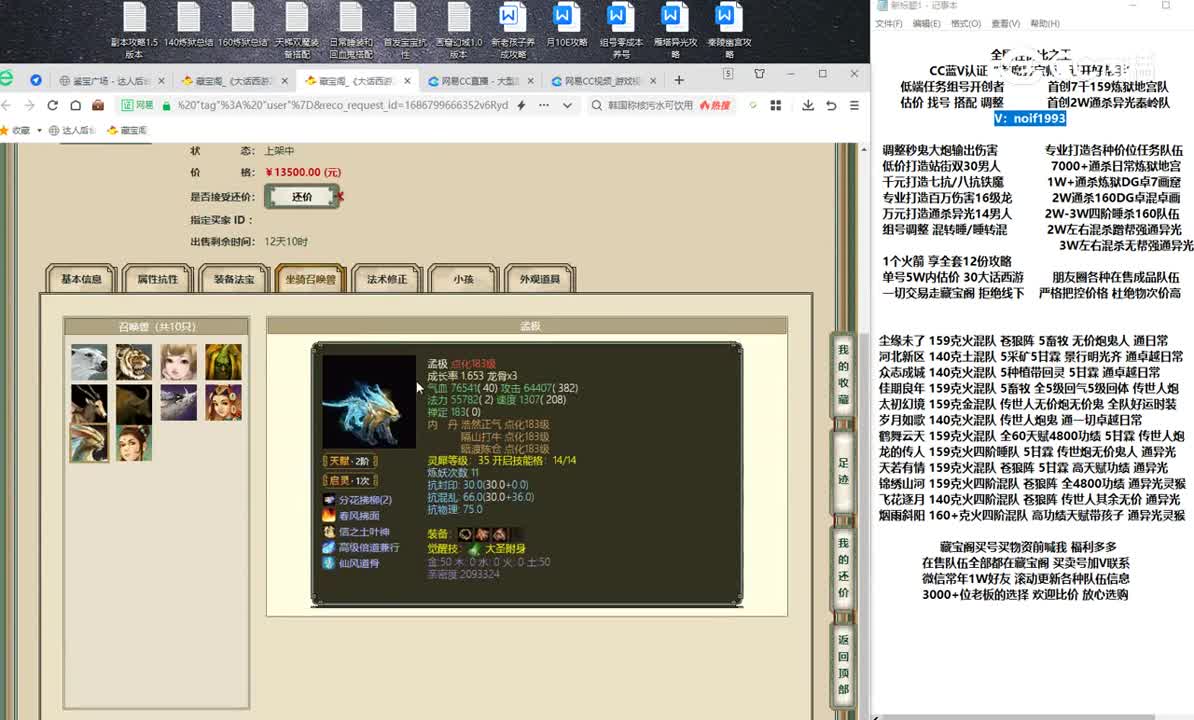Click the URL address field

(x=343, y=105)
